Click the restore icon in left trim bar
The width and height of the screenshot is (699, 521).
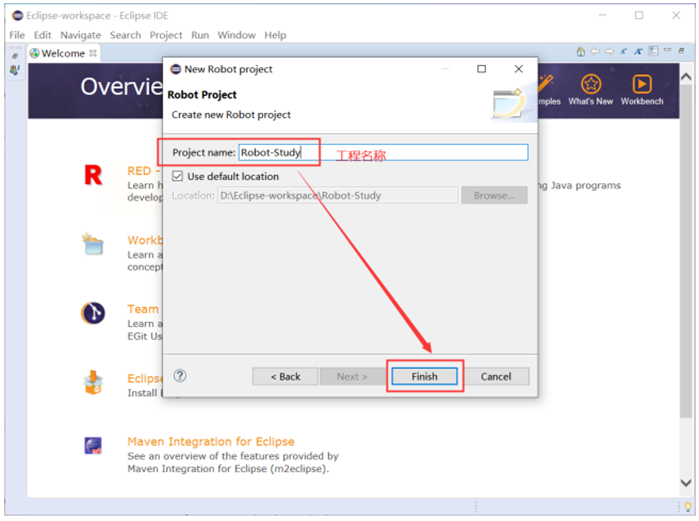coord(15,56)
